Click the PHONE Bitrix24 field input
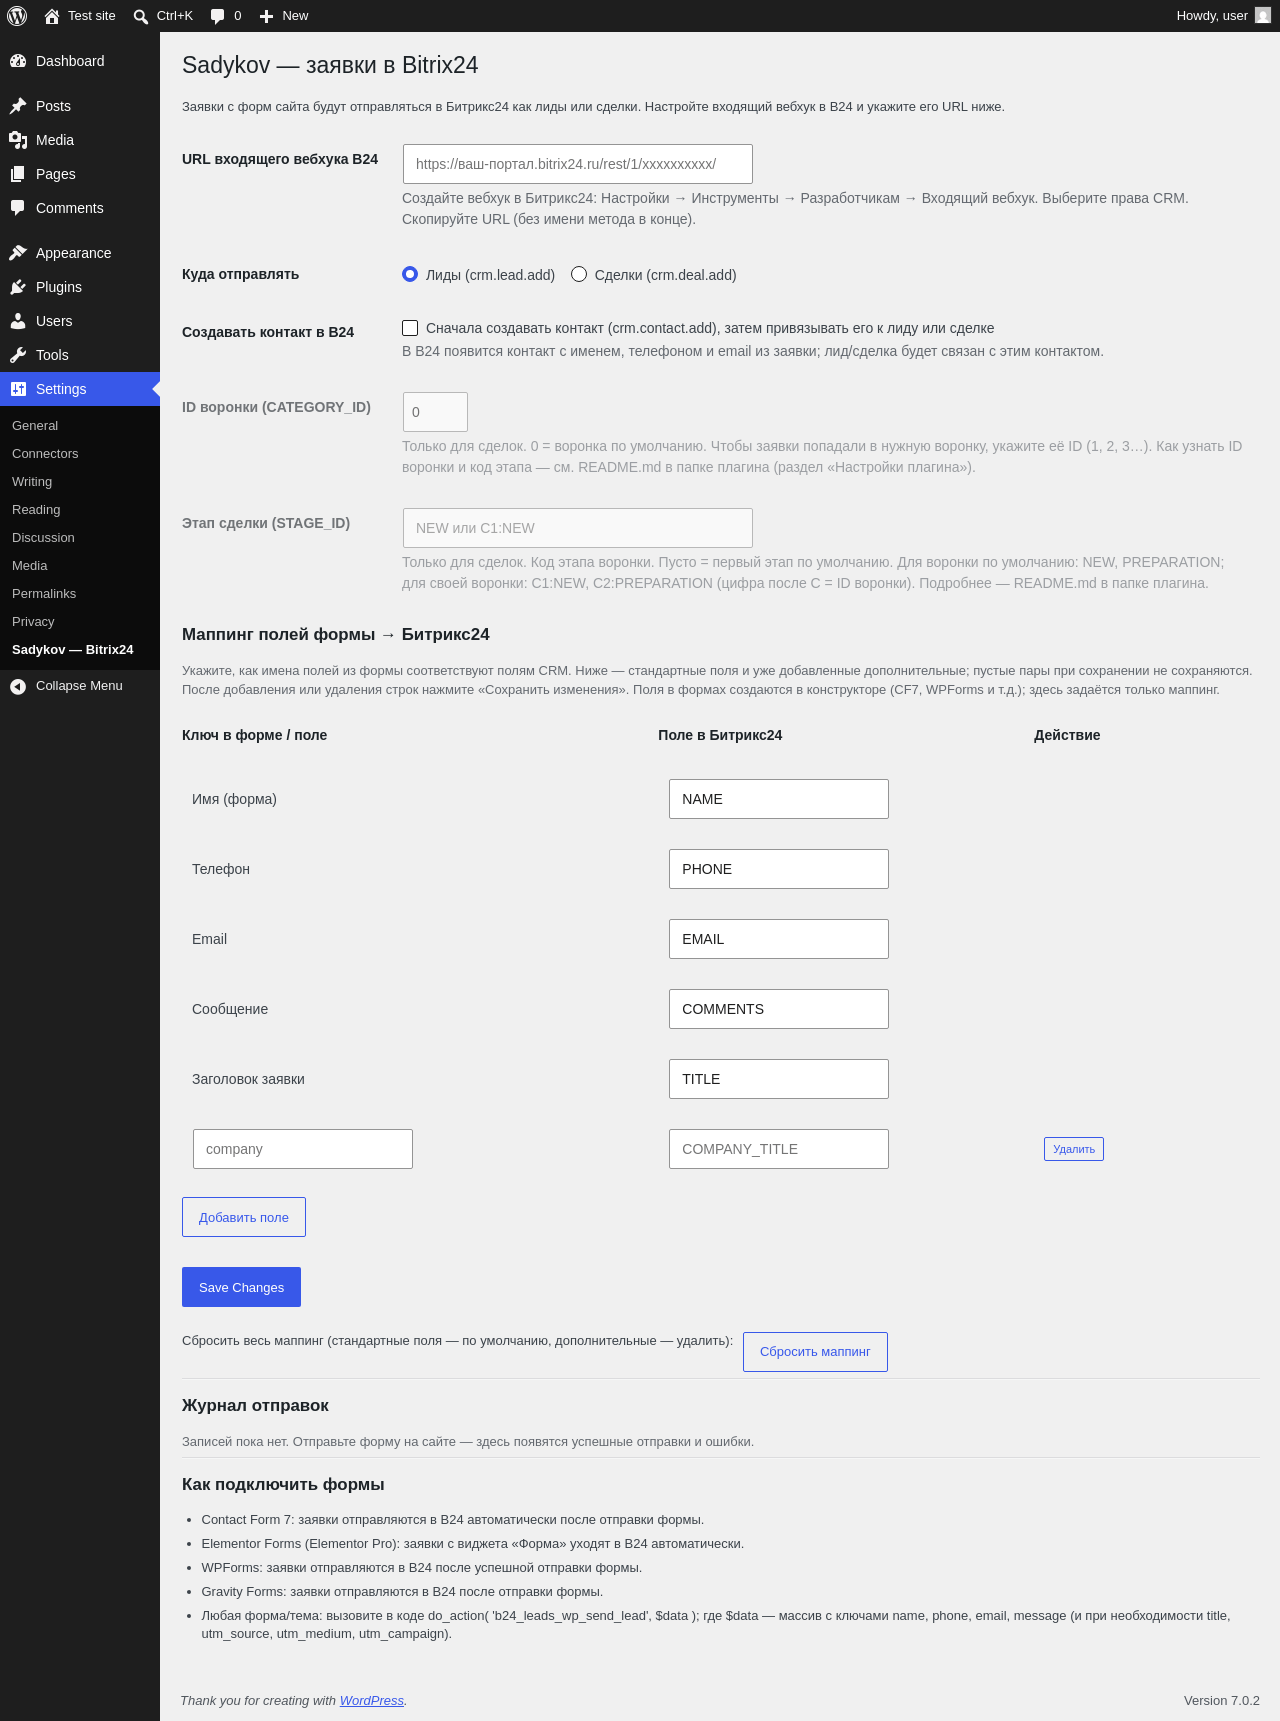This screenshot has width=1280, height=1721. 779,869
